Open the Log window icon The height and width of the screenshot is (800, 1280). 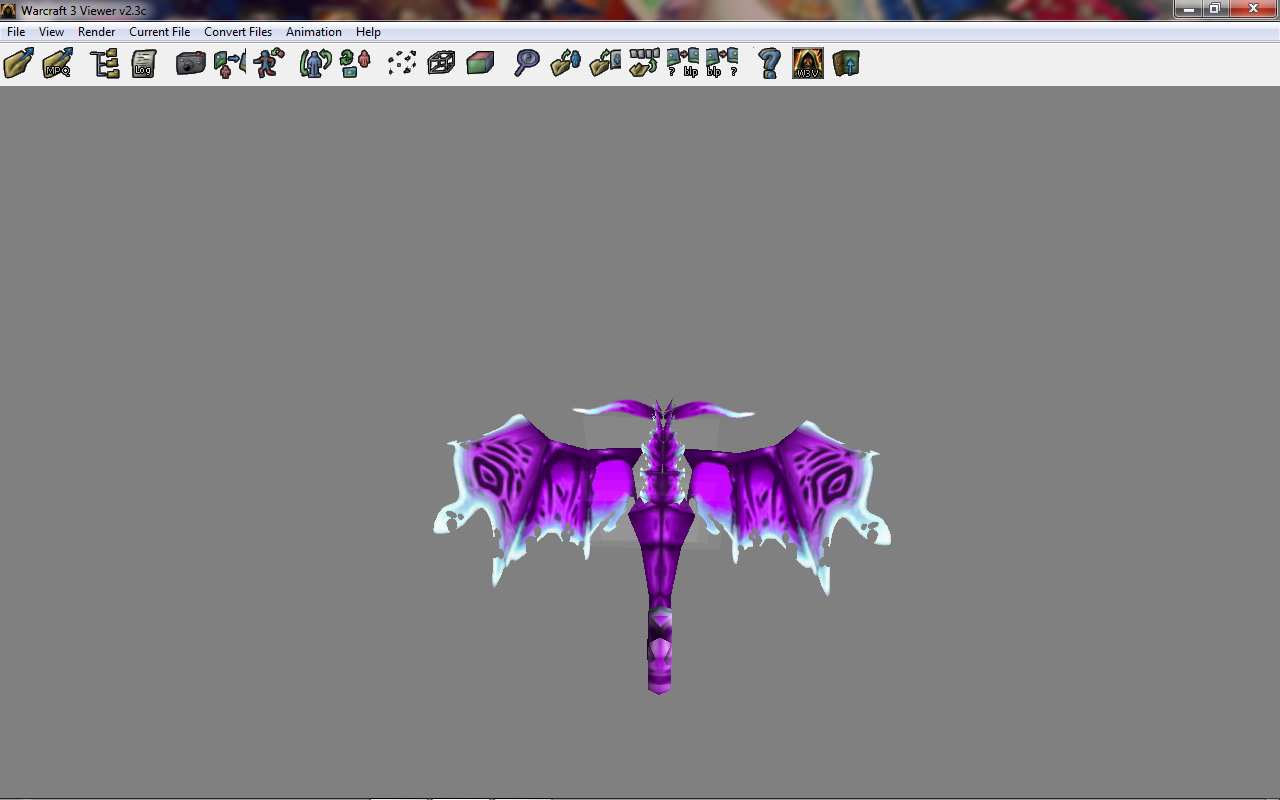point(144,64)
